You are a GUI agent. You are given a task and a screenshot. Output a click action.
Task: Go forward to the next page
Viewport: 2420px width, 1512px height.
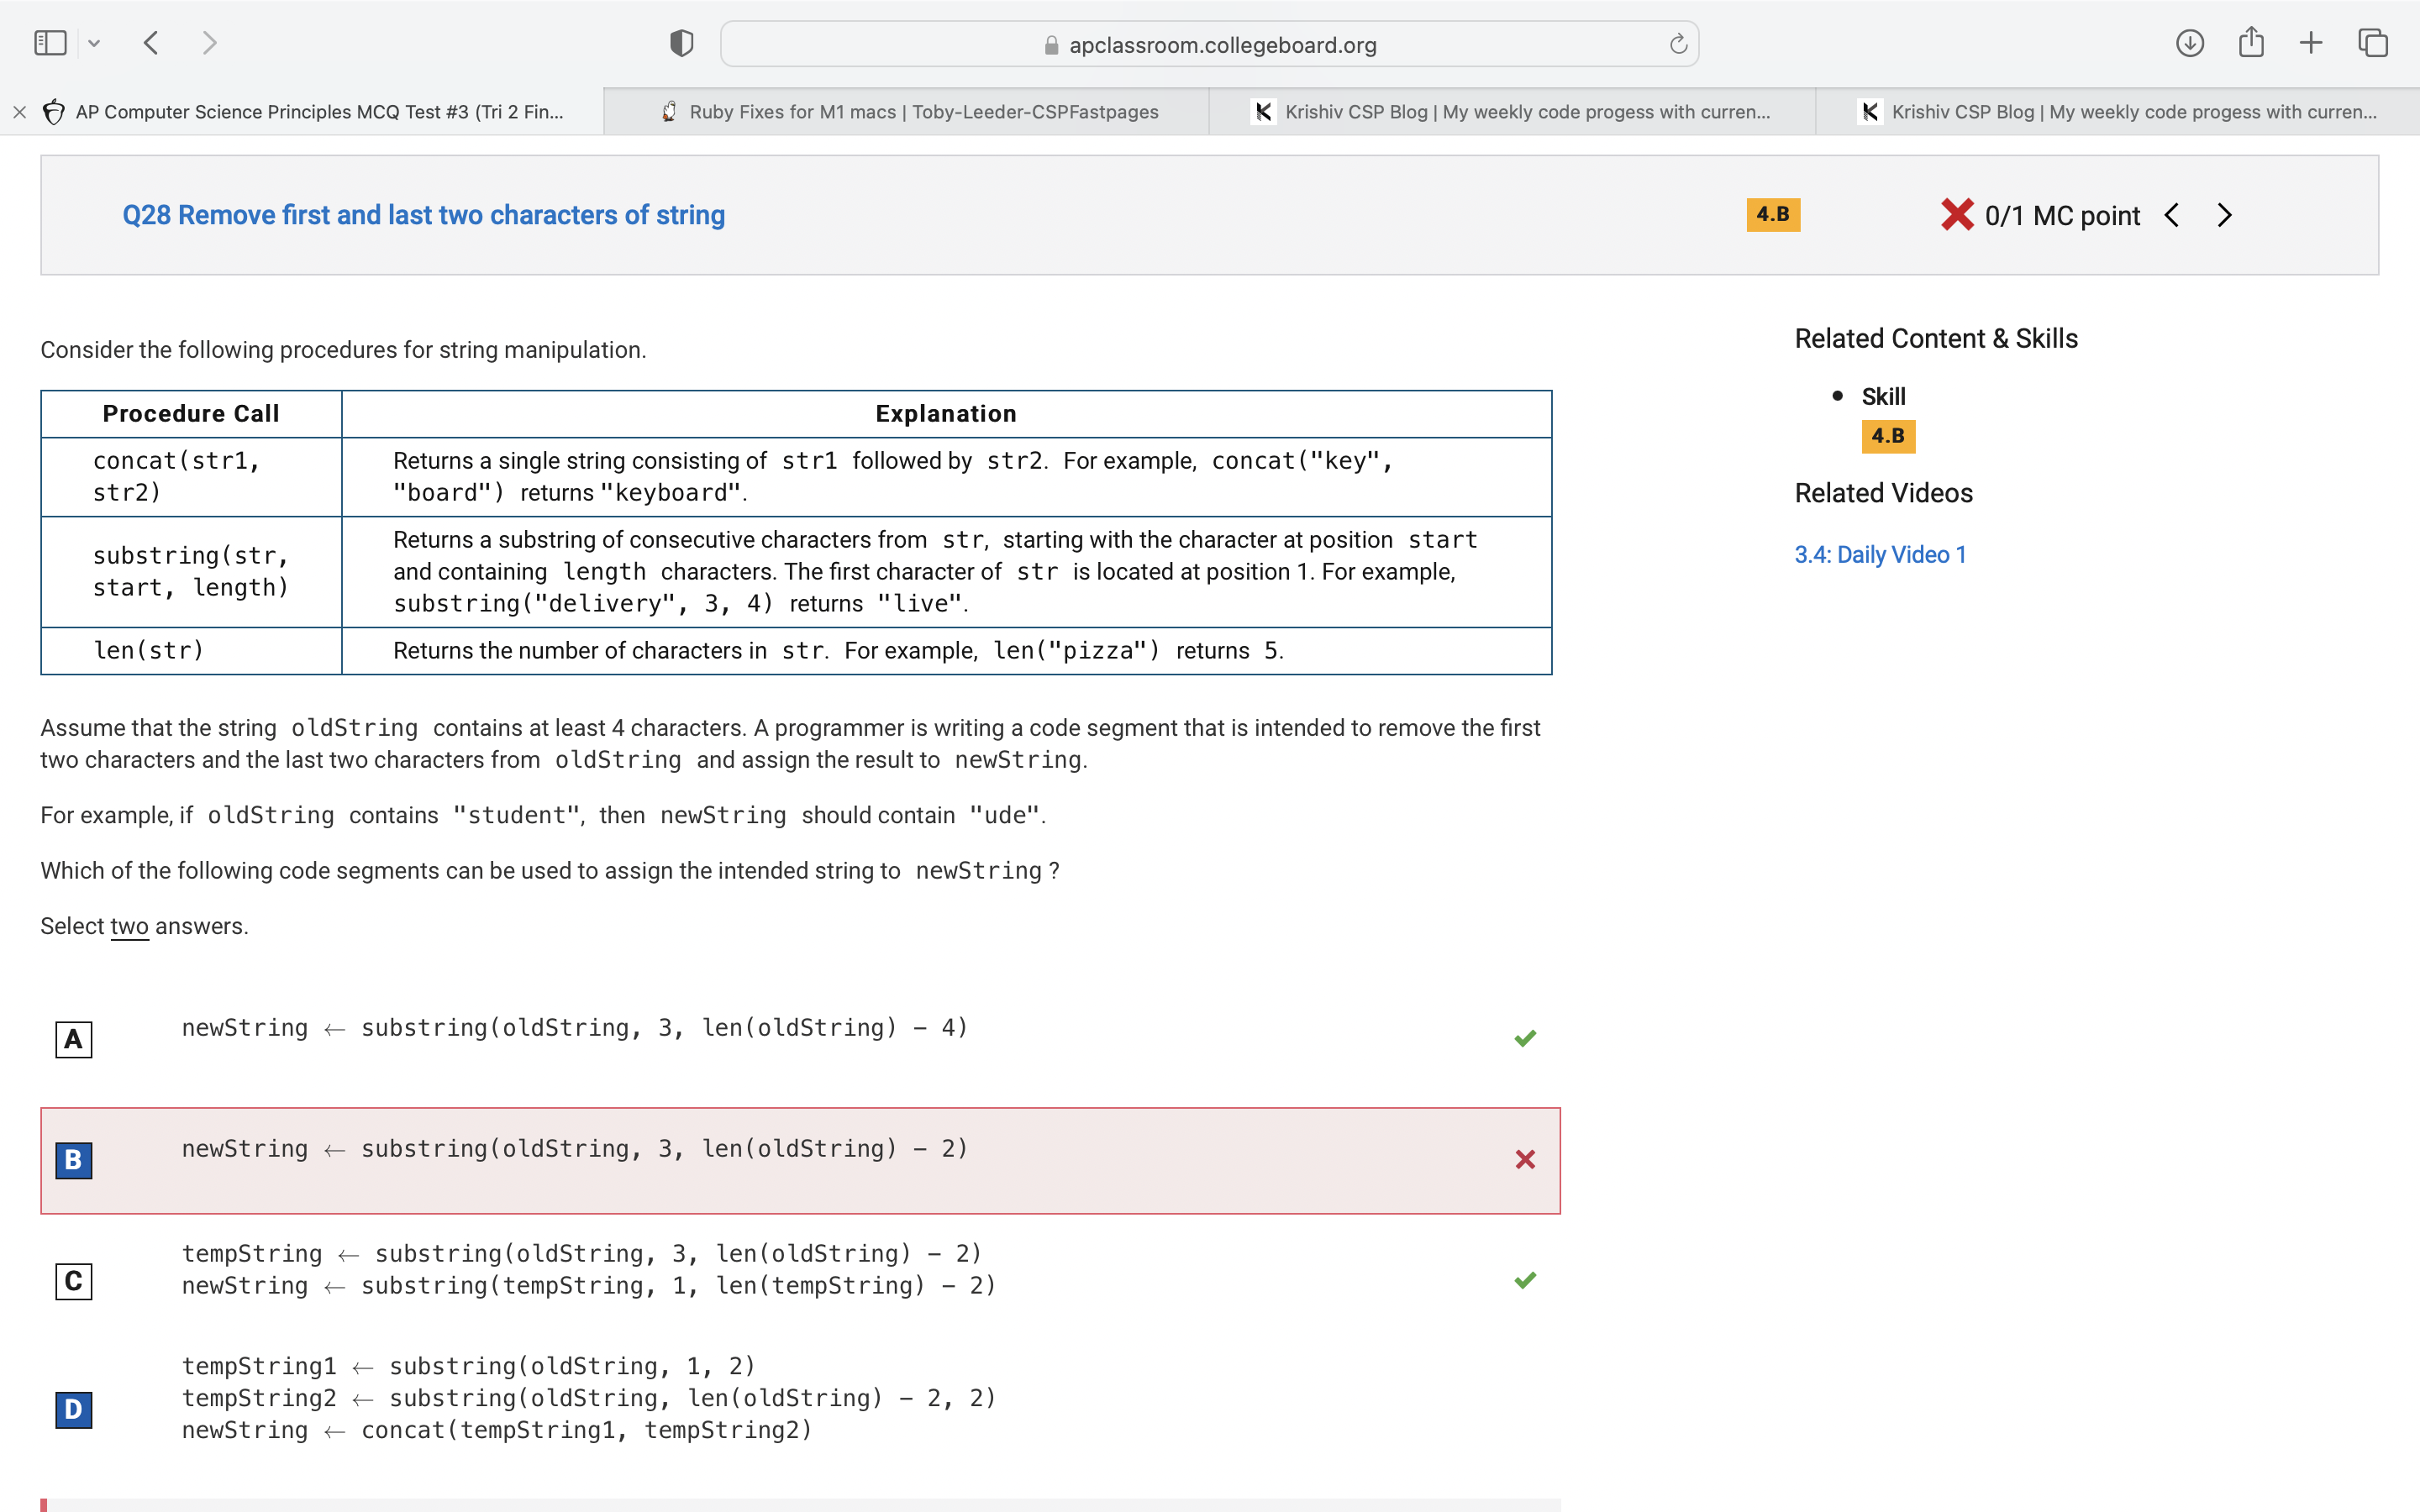click(209, 43)
